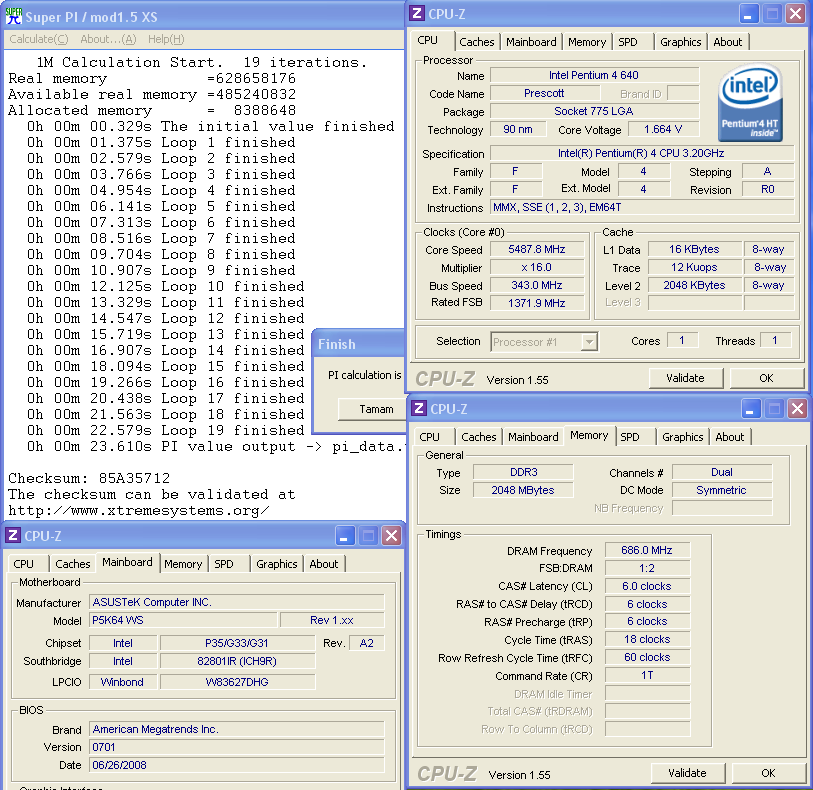
Task: Select About tab in CPU-Z Memory window
Action: click(730, 437)
